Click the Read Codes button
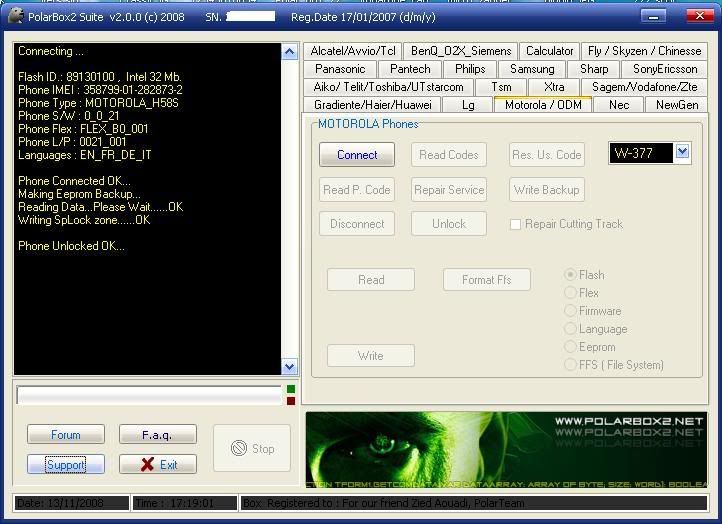 449,155
